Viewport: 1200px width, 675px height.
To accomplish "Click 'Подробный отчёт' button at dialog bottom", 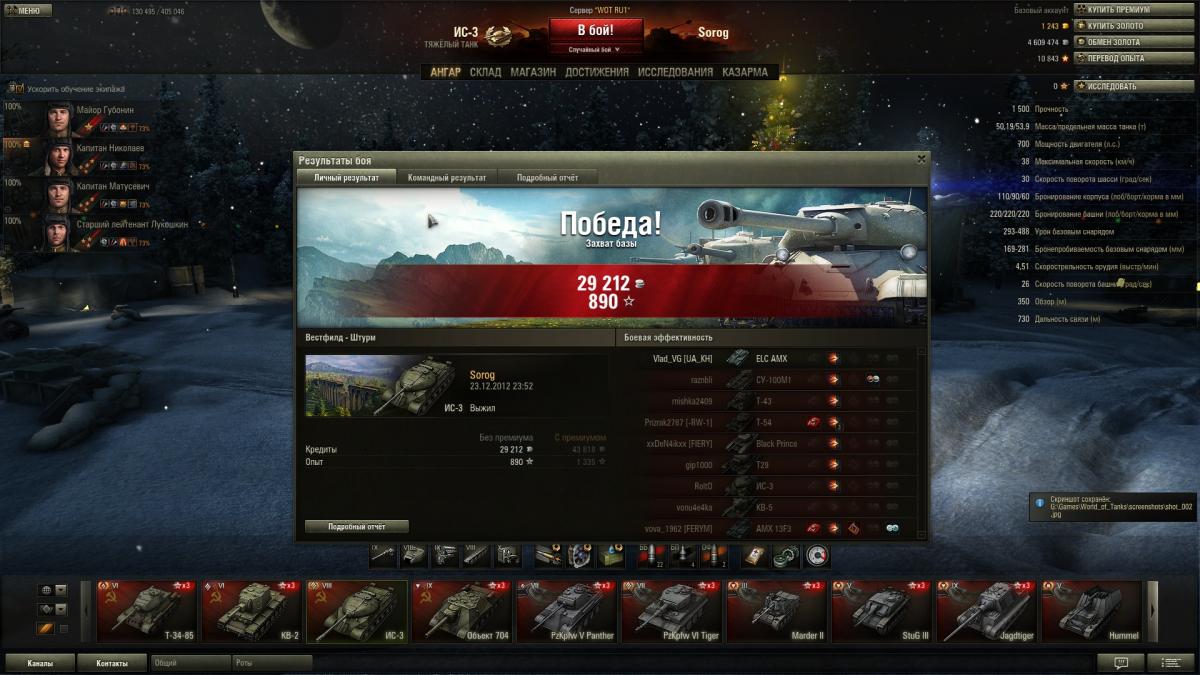I will point(357,526).
